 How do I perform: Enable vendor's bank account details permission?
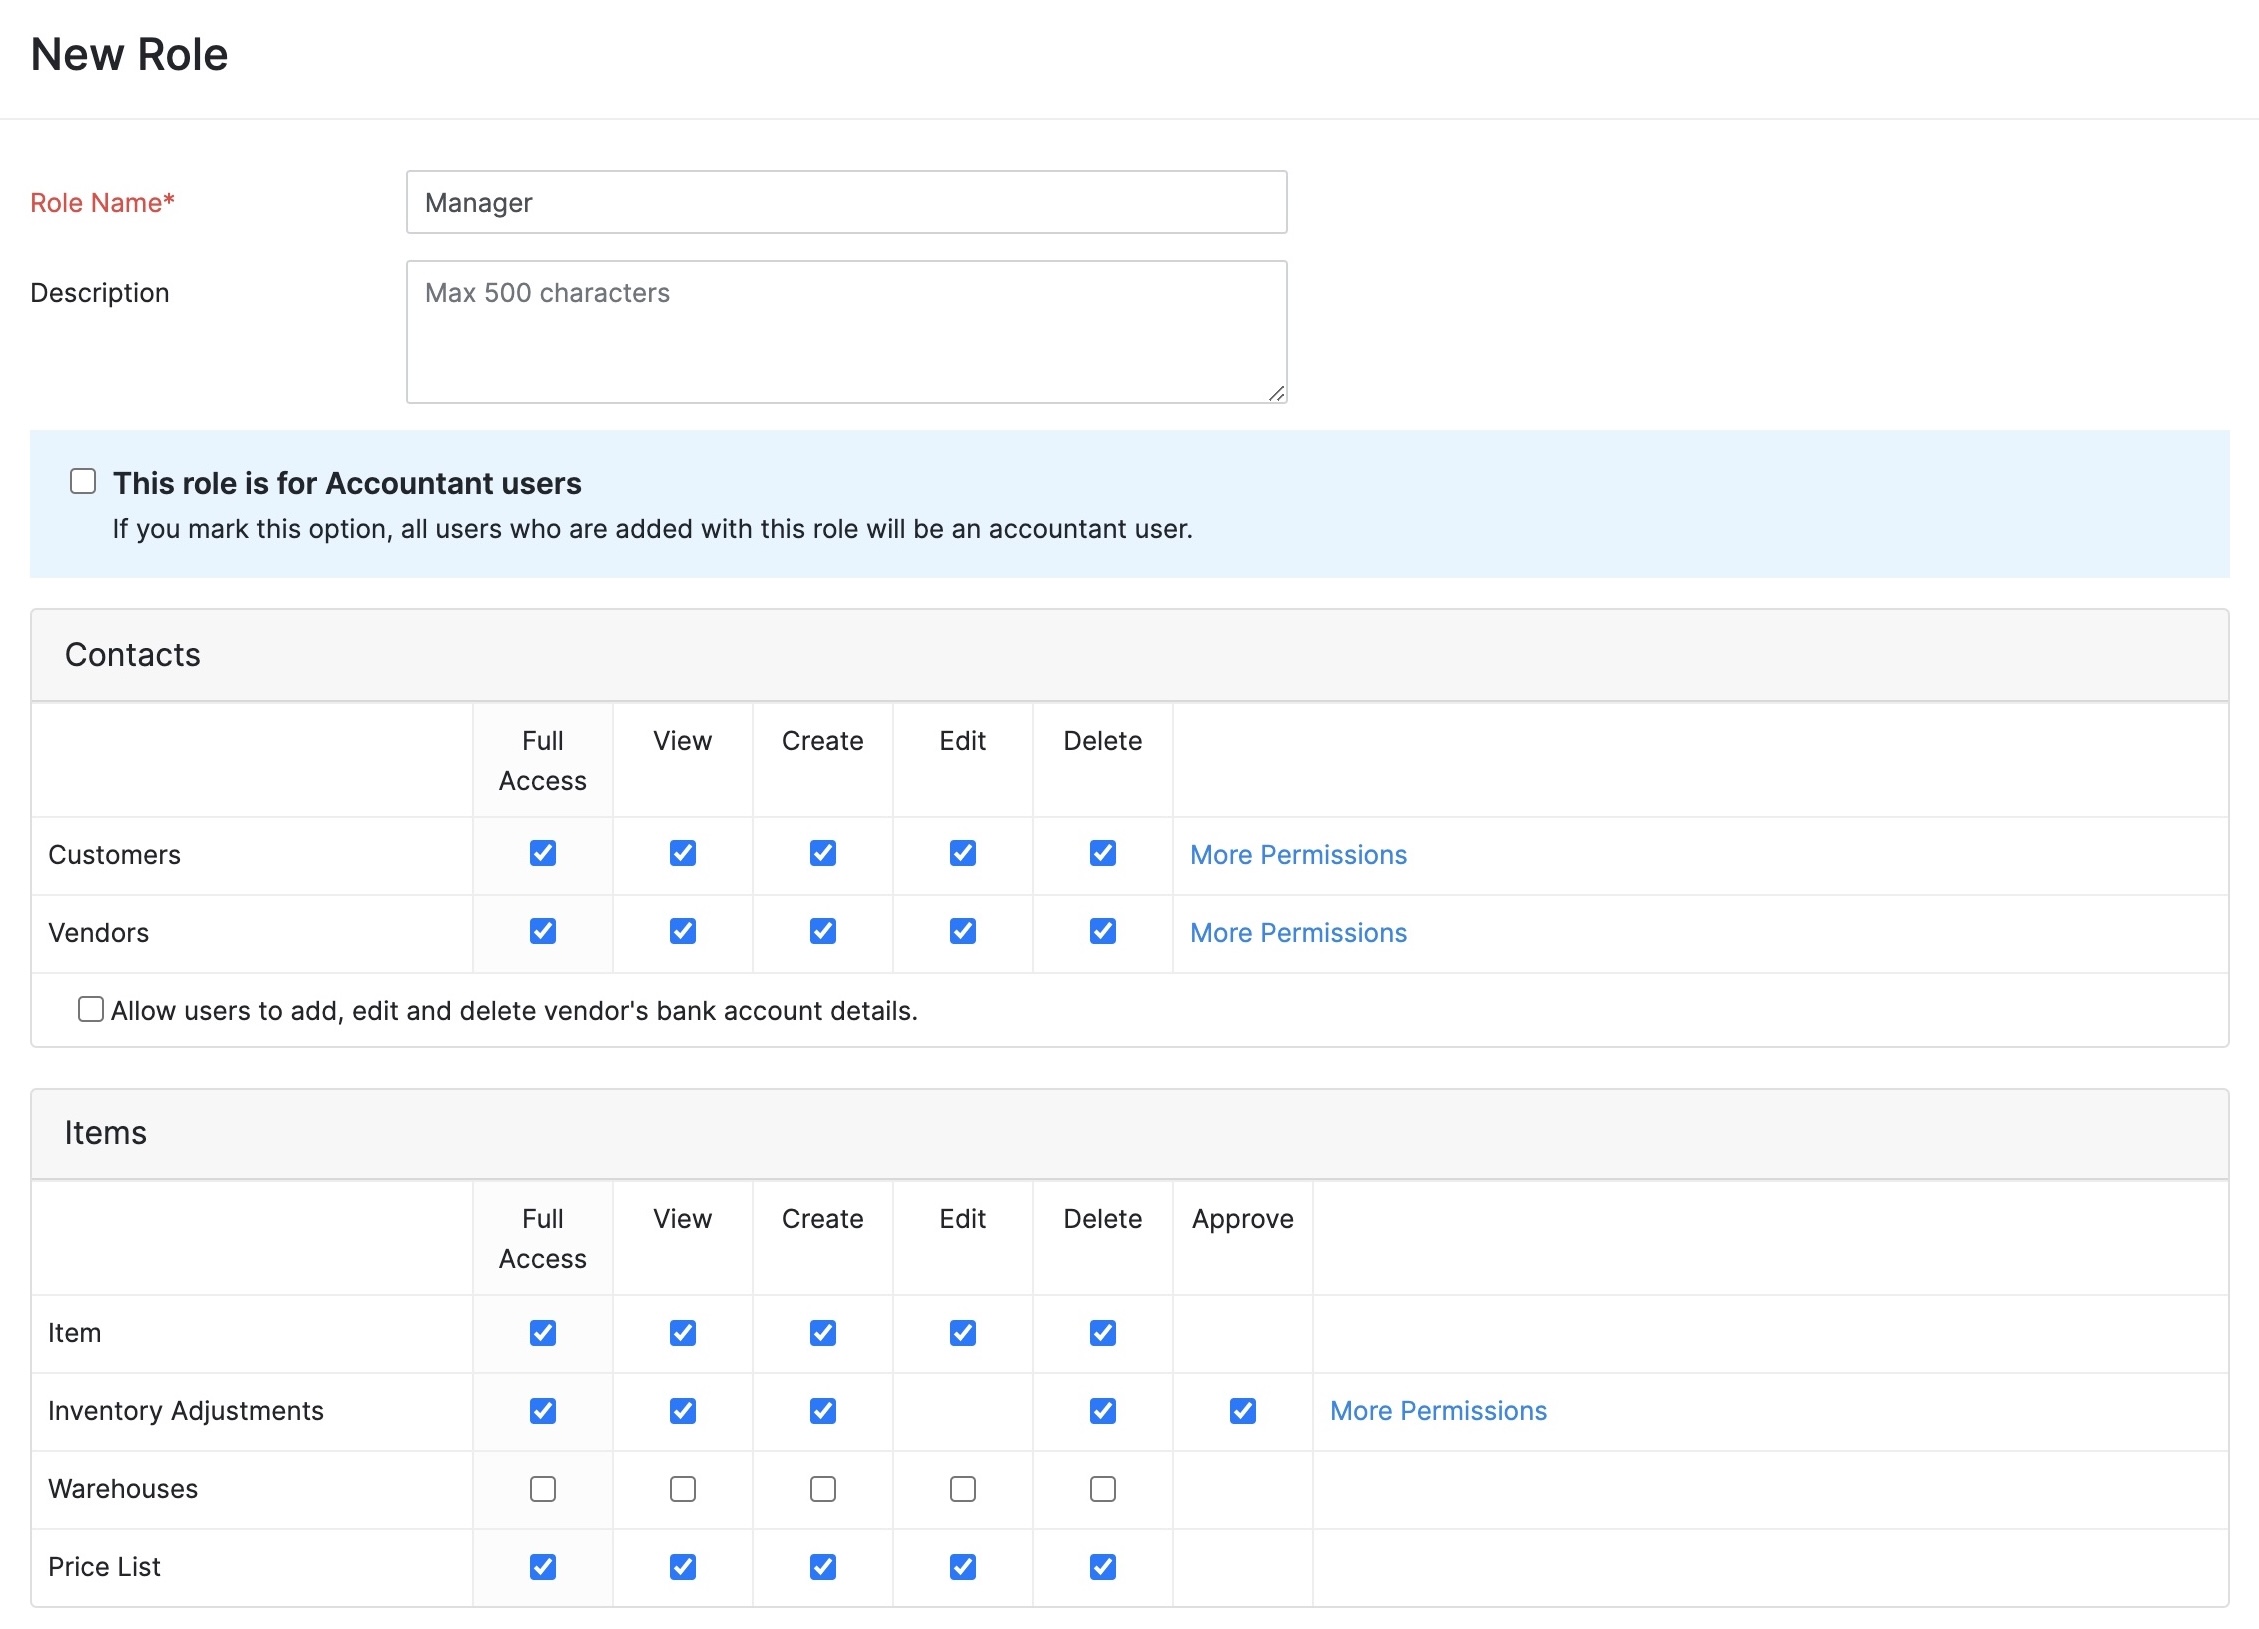point(91,1009)
